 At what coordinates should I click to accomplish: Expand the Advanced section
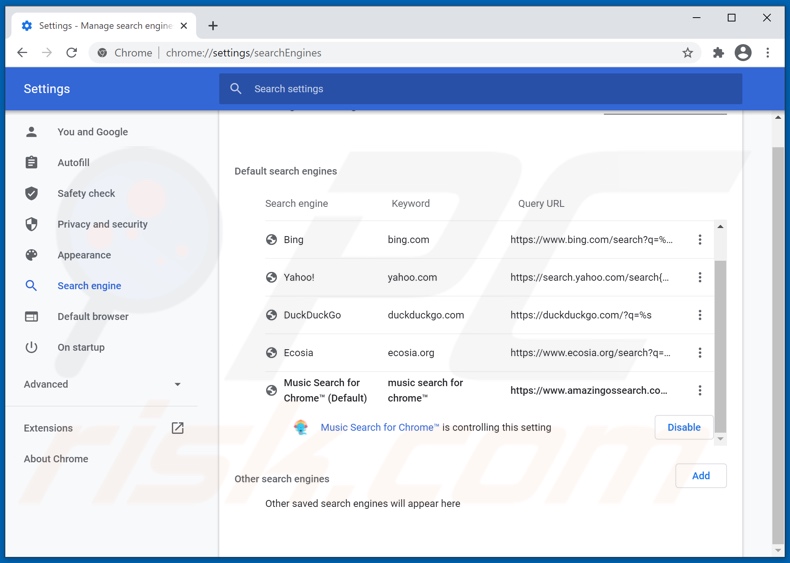coord(102,384)
